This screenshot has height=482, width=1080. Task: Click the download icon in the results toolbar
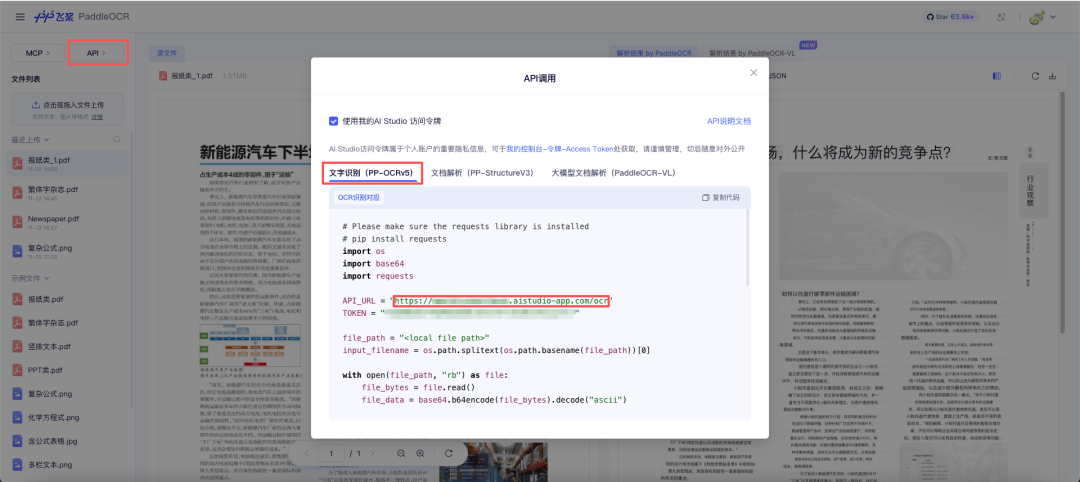pos(1052,76)
